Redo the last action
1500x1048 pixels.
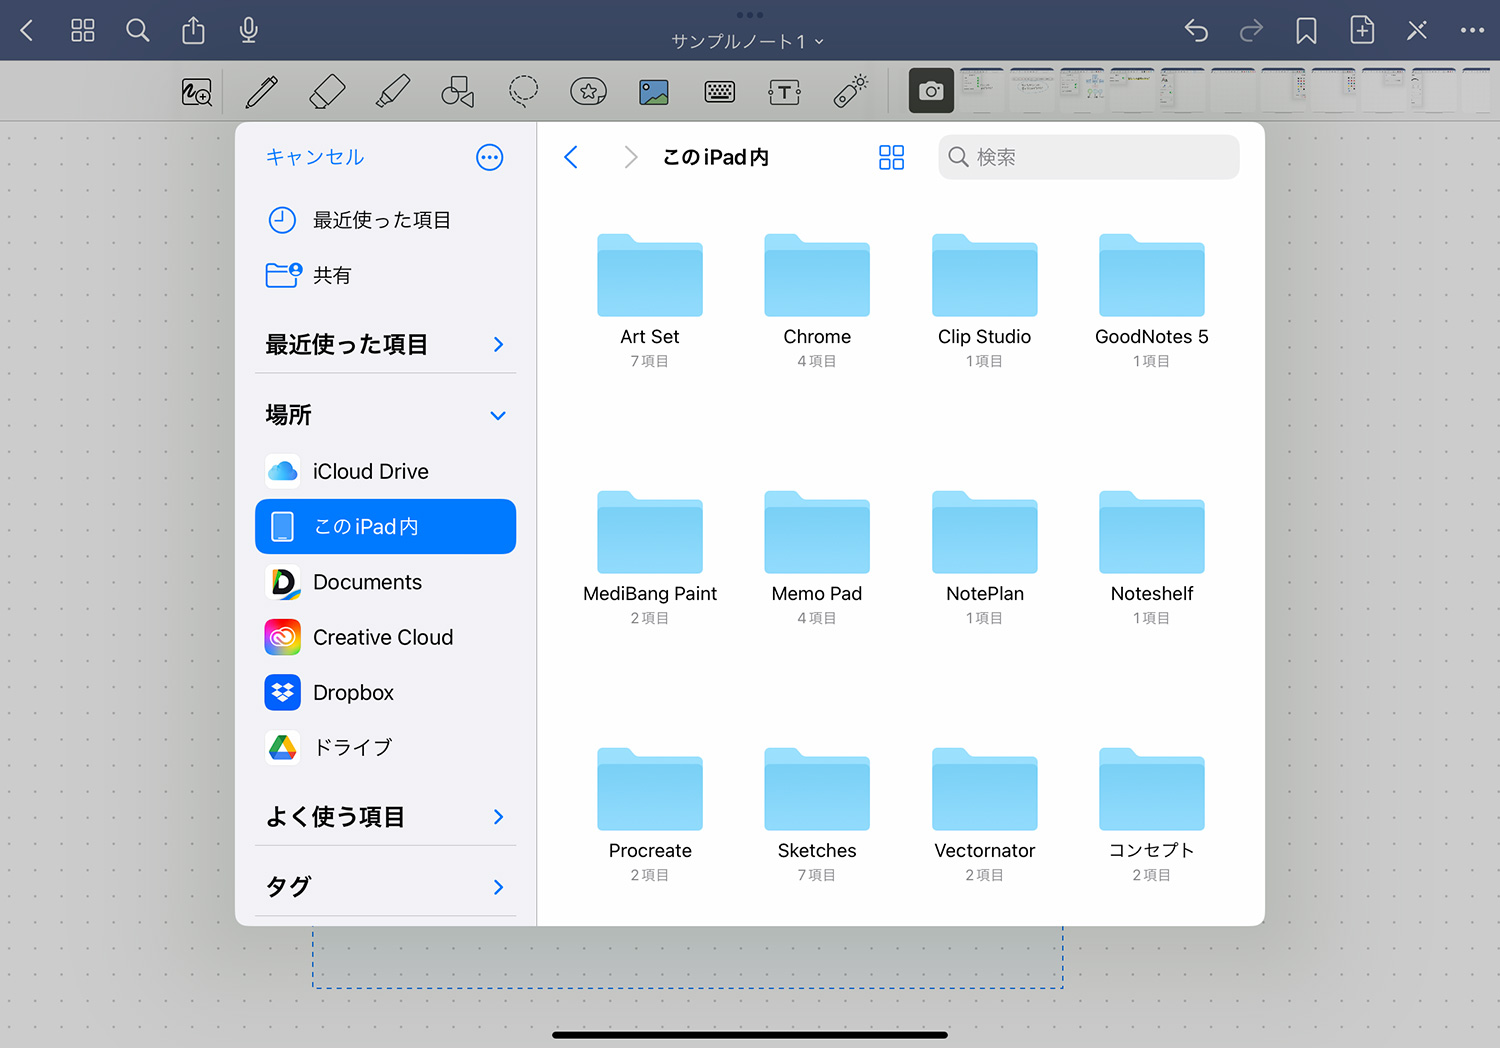pyautogui.click(x=1251, y=30)
